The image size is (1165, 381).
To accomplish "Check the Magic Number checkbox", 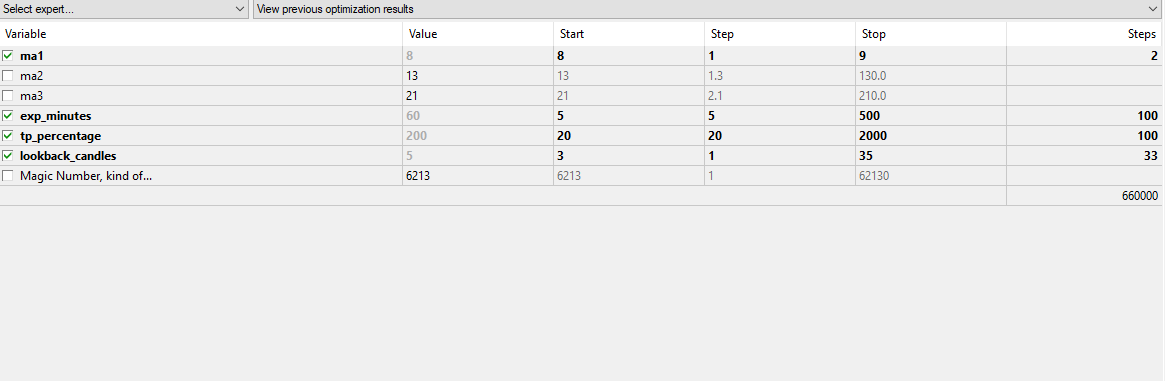I will click(7, 176).
